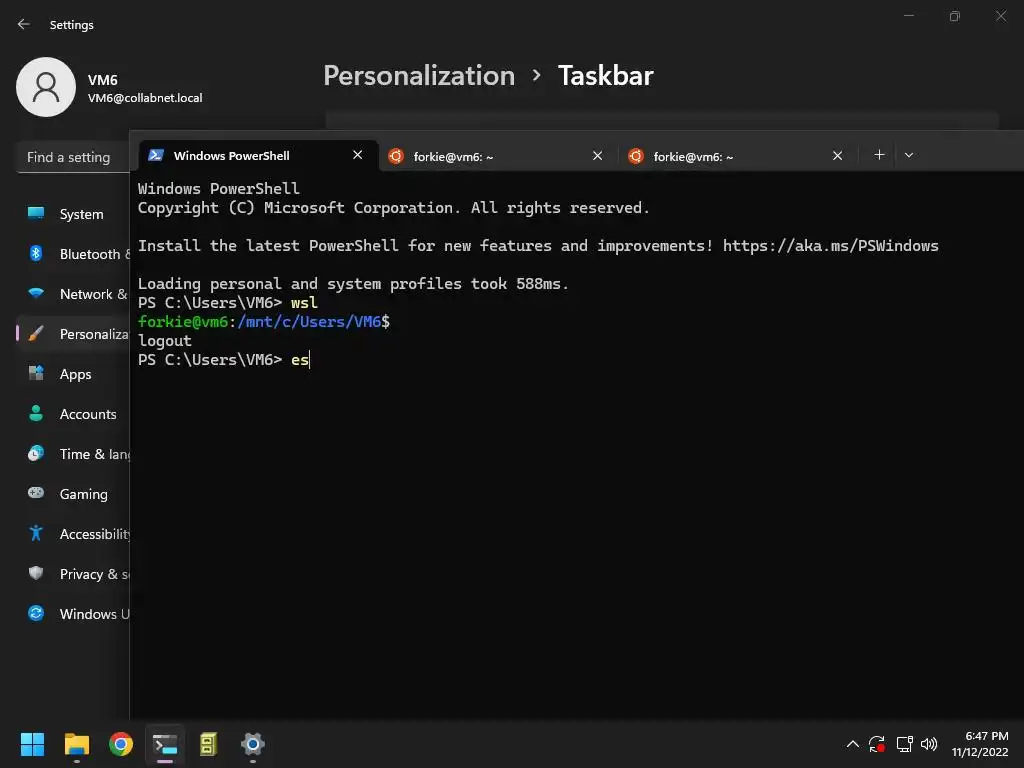This screenshot has width=1024, height=768.
Task: Show hidden system tray icons chevron
Action: click(852, 744)
